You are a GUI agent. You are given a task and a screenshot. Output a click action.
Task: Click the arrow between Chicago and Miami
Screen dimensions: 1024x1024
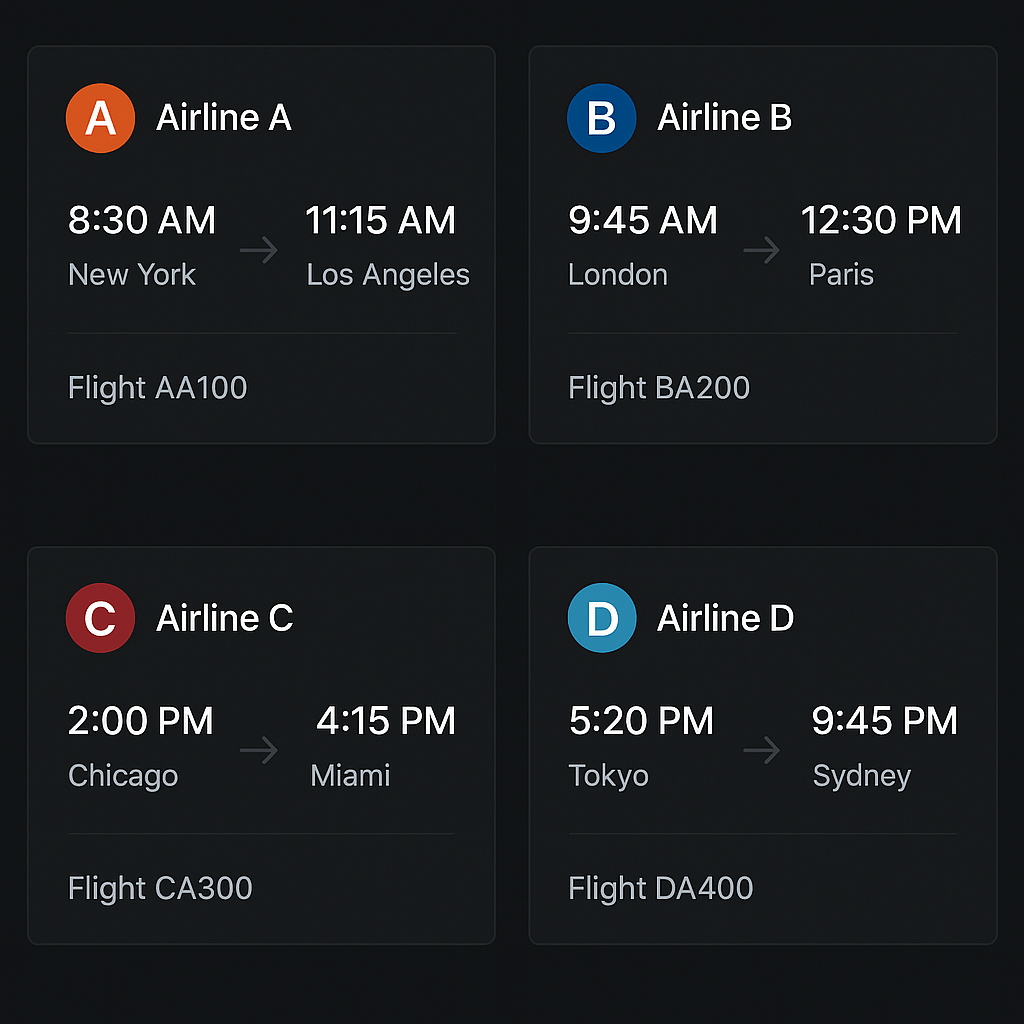pyautogui.click(x=259, y=750)
